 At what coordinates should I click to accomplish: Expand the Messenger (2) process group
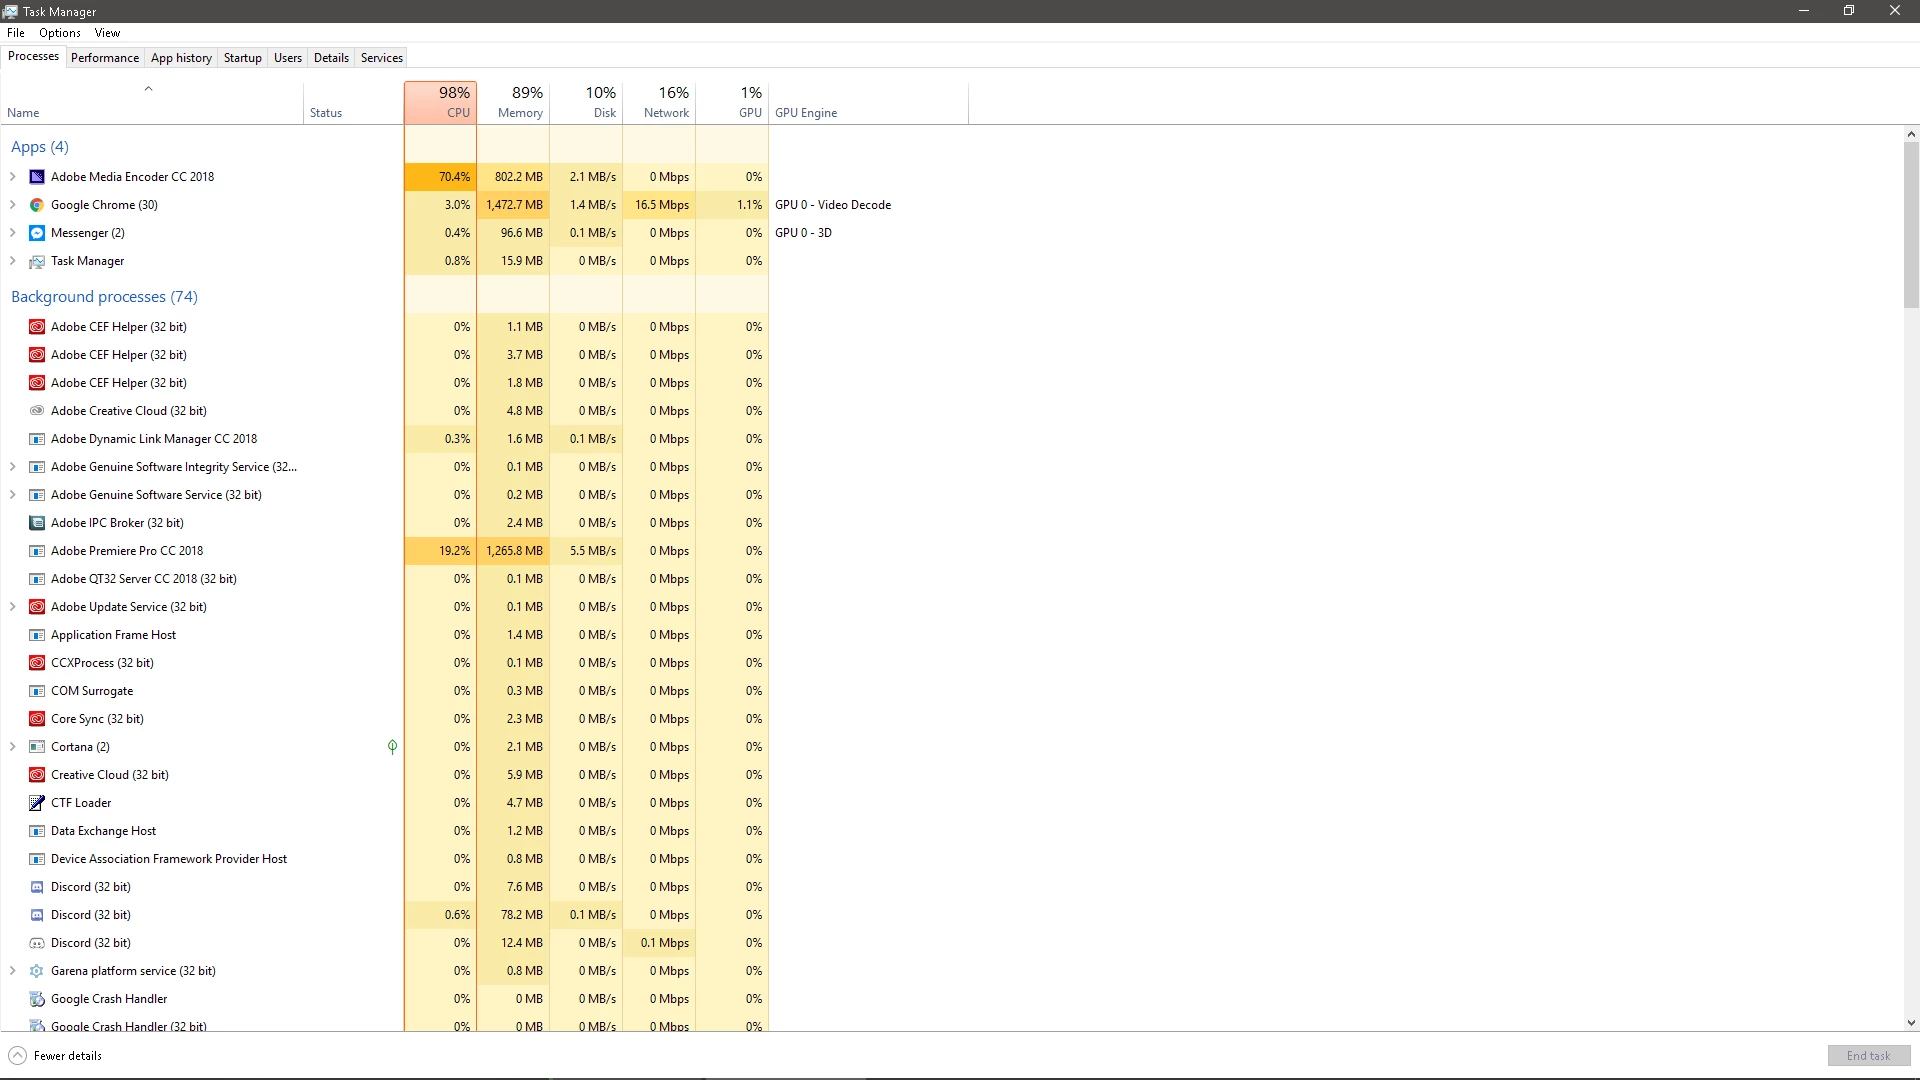click(x=13, y=233)
